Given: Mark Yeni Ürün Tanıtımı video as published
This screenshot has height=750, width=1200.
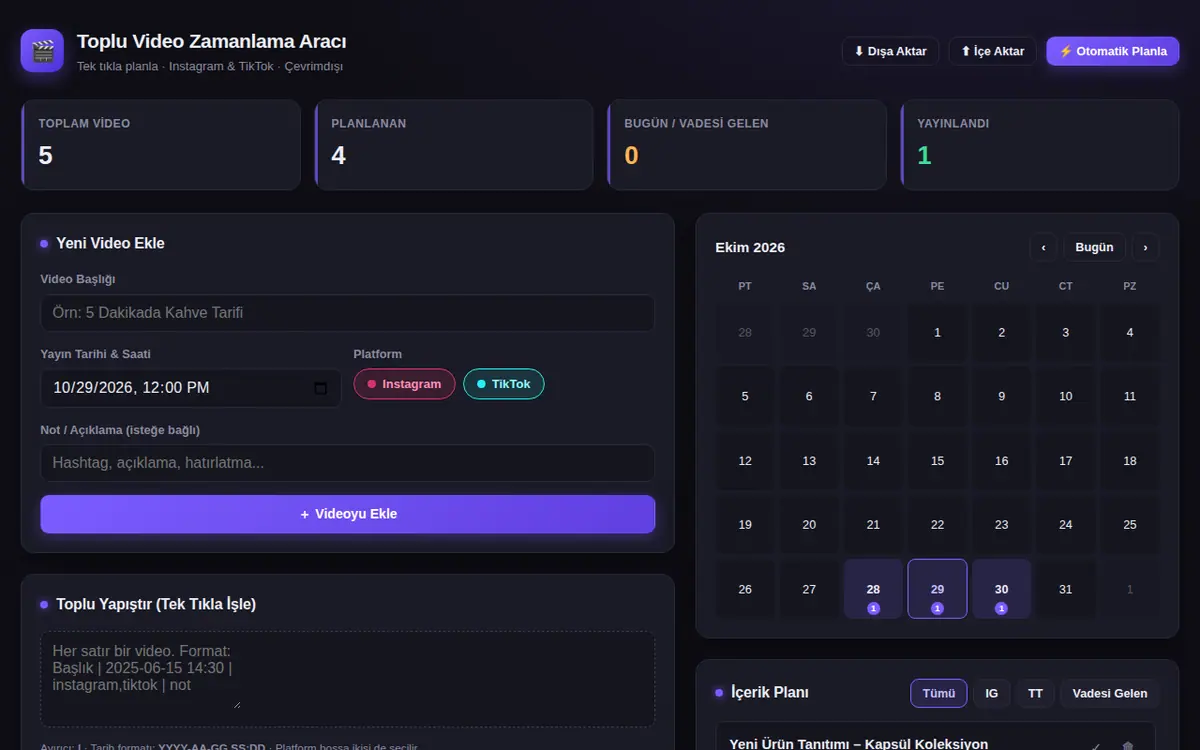Looking at the screenshot, I should pyautogui.click(x=1097, y=745).
